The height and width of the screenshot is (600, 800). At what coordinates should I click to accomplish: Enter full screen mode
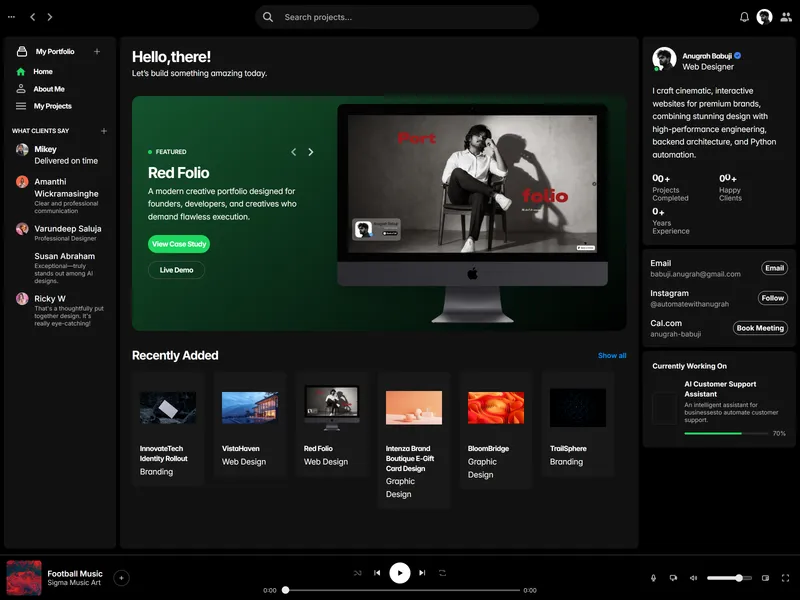point(785,578)
